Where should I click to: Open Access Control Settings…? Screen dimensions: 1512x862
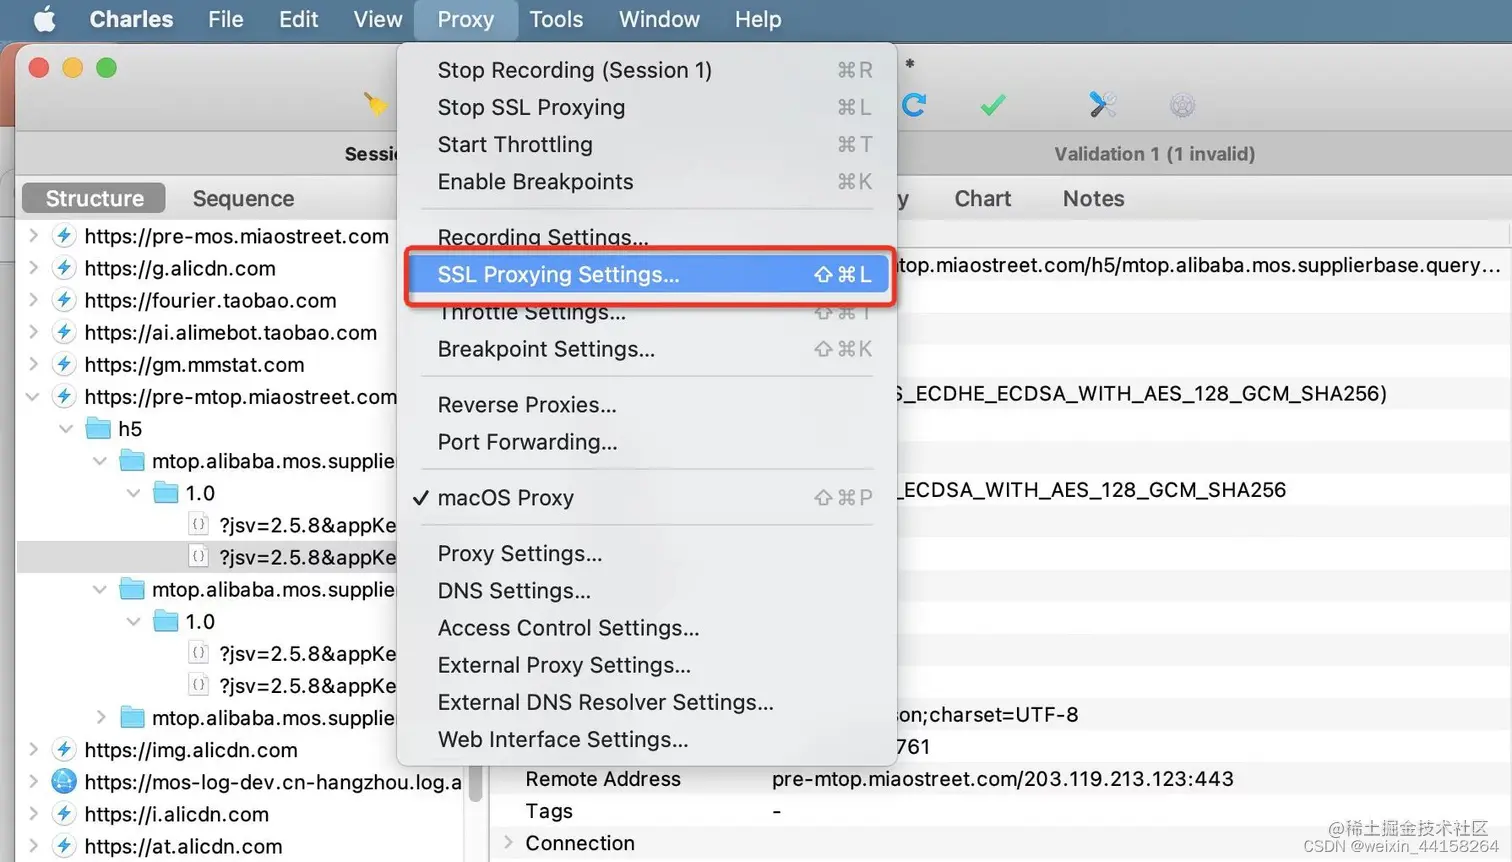tap(646, 628)
